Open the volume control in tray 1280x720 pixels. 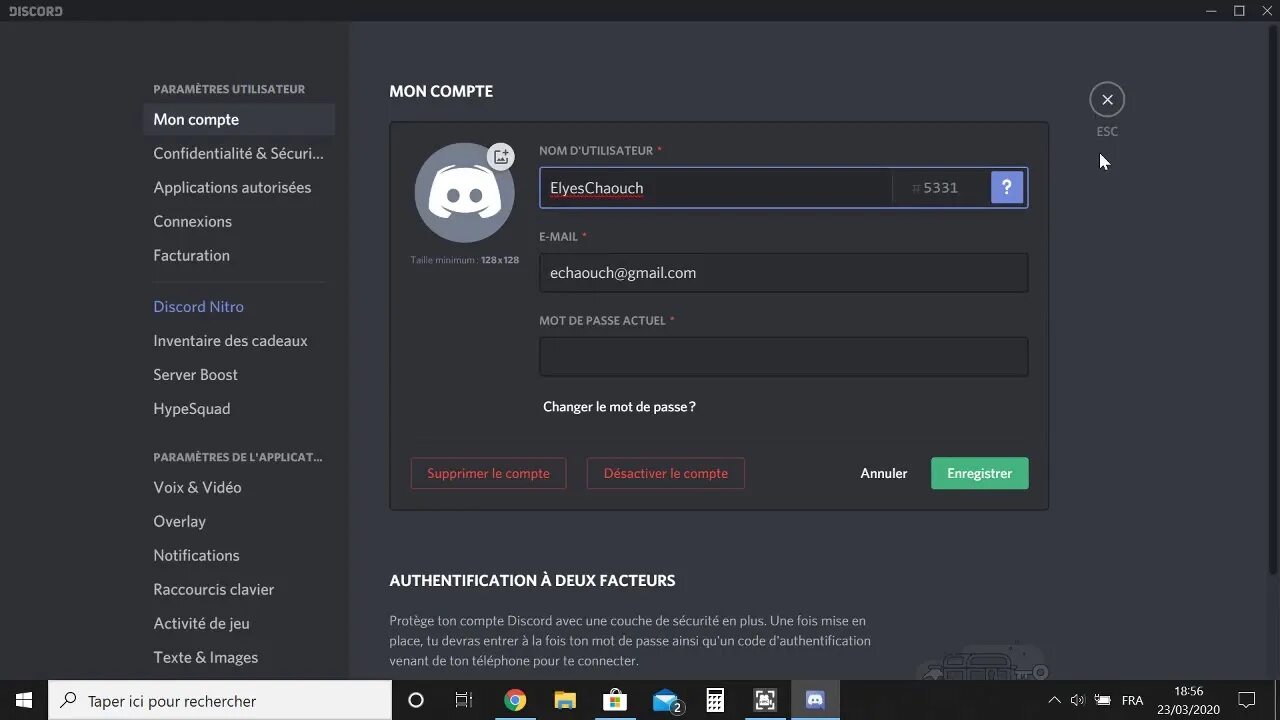click(1078, 700)
